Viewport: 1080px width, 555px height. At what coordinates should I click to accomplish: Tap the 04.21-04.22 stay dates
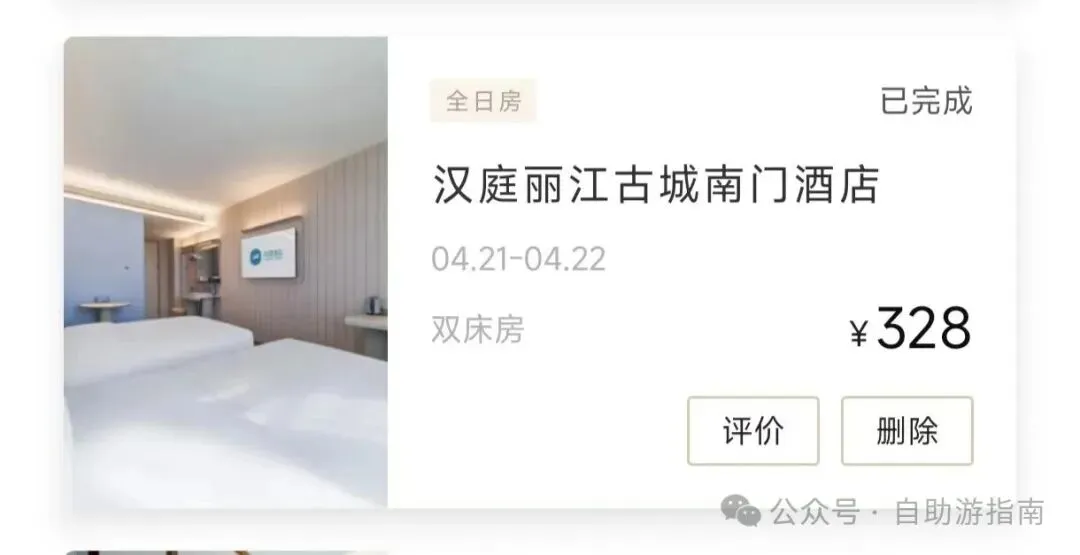519,260
